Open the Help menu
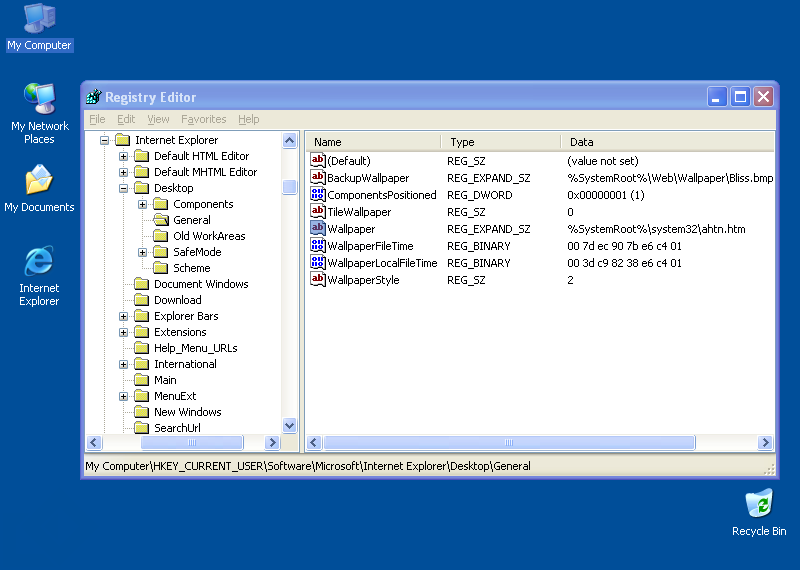This screenshot has height=570, width=800. click(248, 119)
